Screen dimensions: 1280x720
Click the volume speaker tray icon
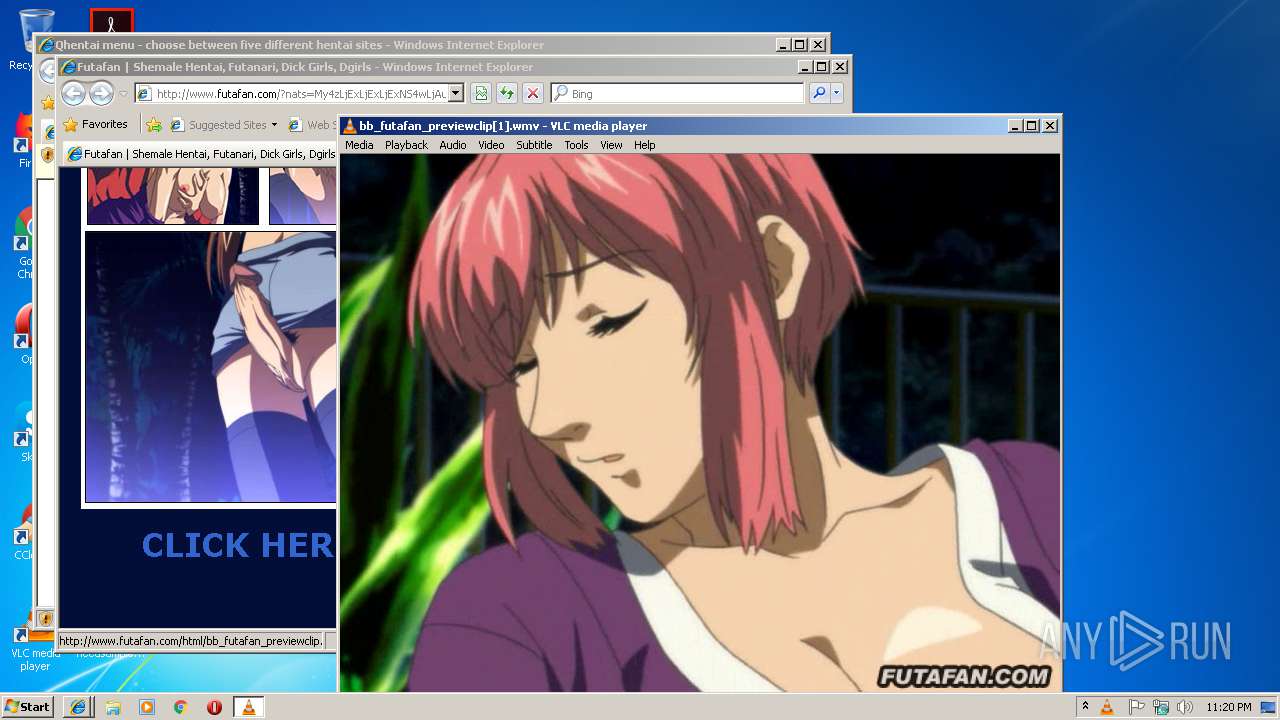pos(1185,707)
